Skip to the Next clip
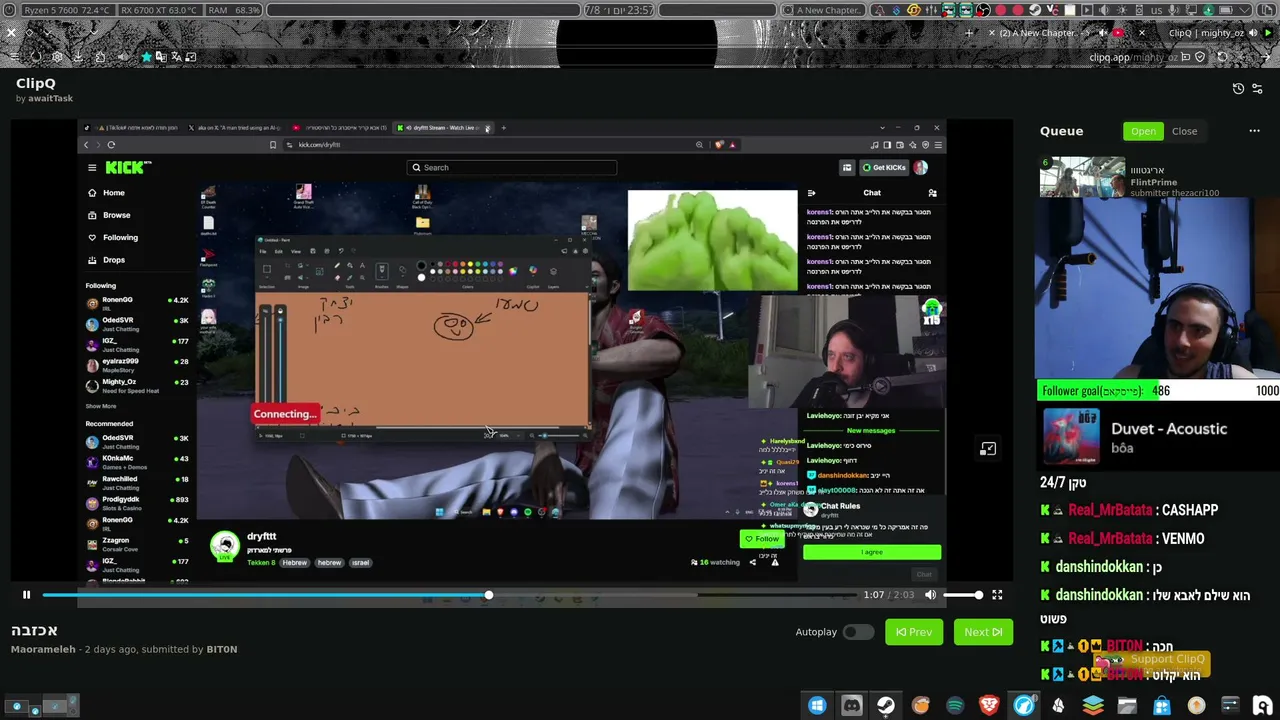Image resolution: width=1280 pixels, height=720 pixels. point(983,632)
